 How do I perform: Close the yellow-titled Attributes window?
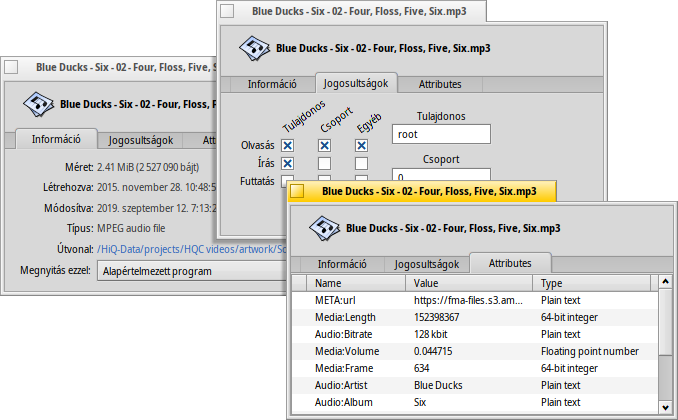coord(298,191)
